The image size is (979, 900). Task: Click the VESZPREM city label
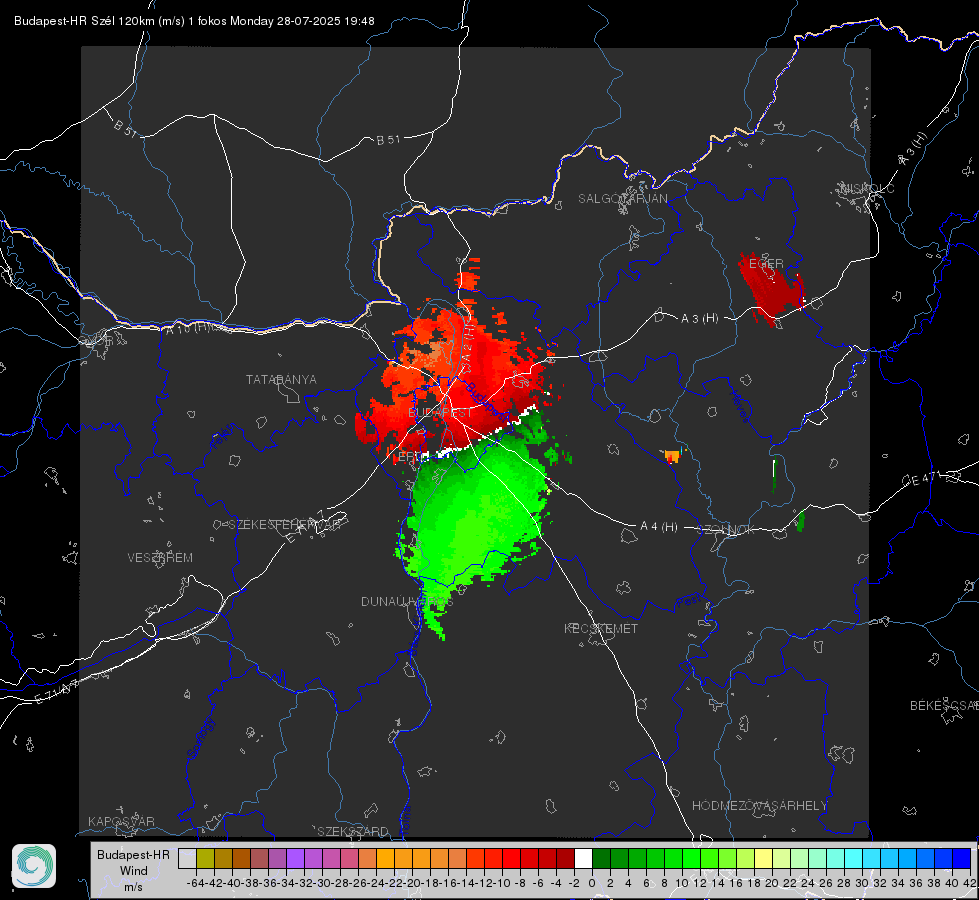pyautogui.click(x=160, y=558)
